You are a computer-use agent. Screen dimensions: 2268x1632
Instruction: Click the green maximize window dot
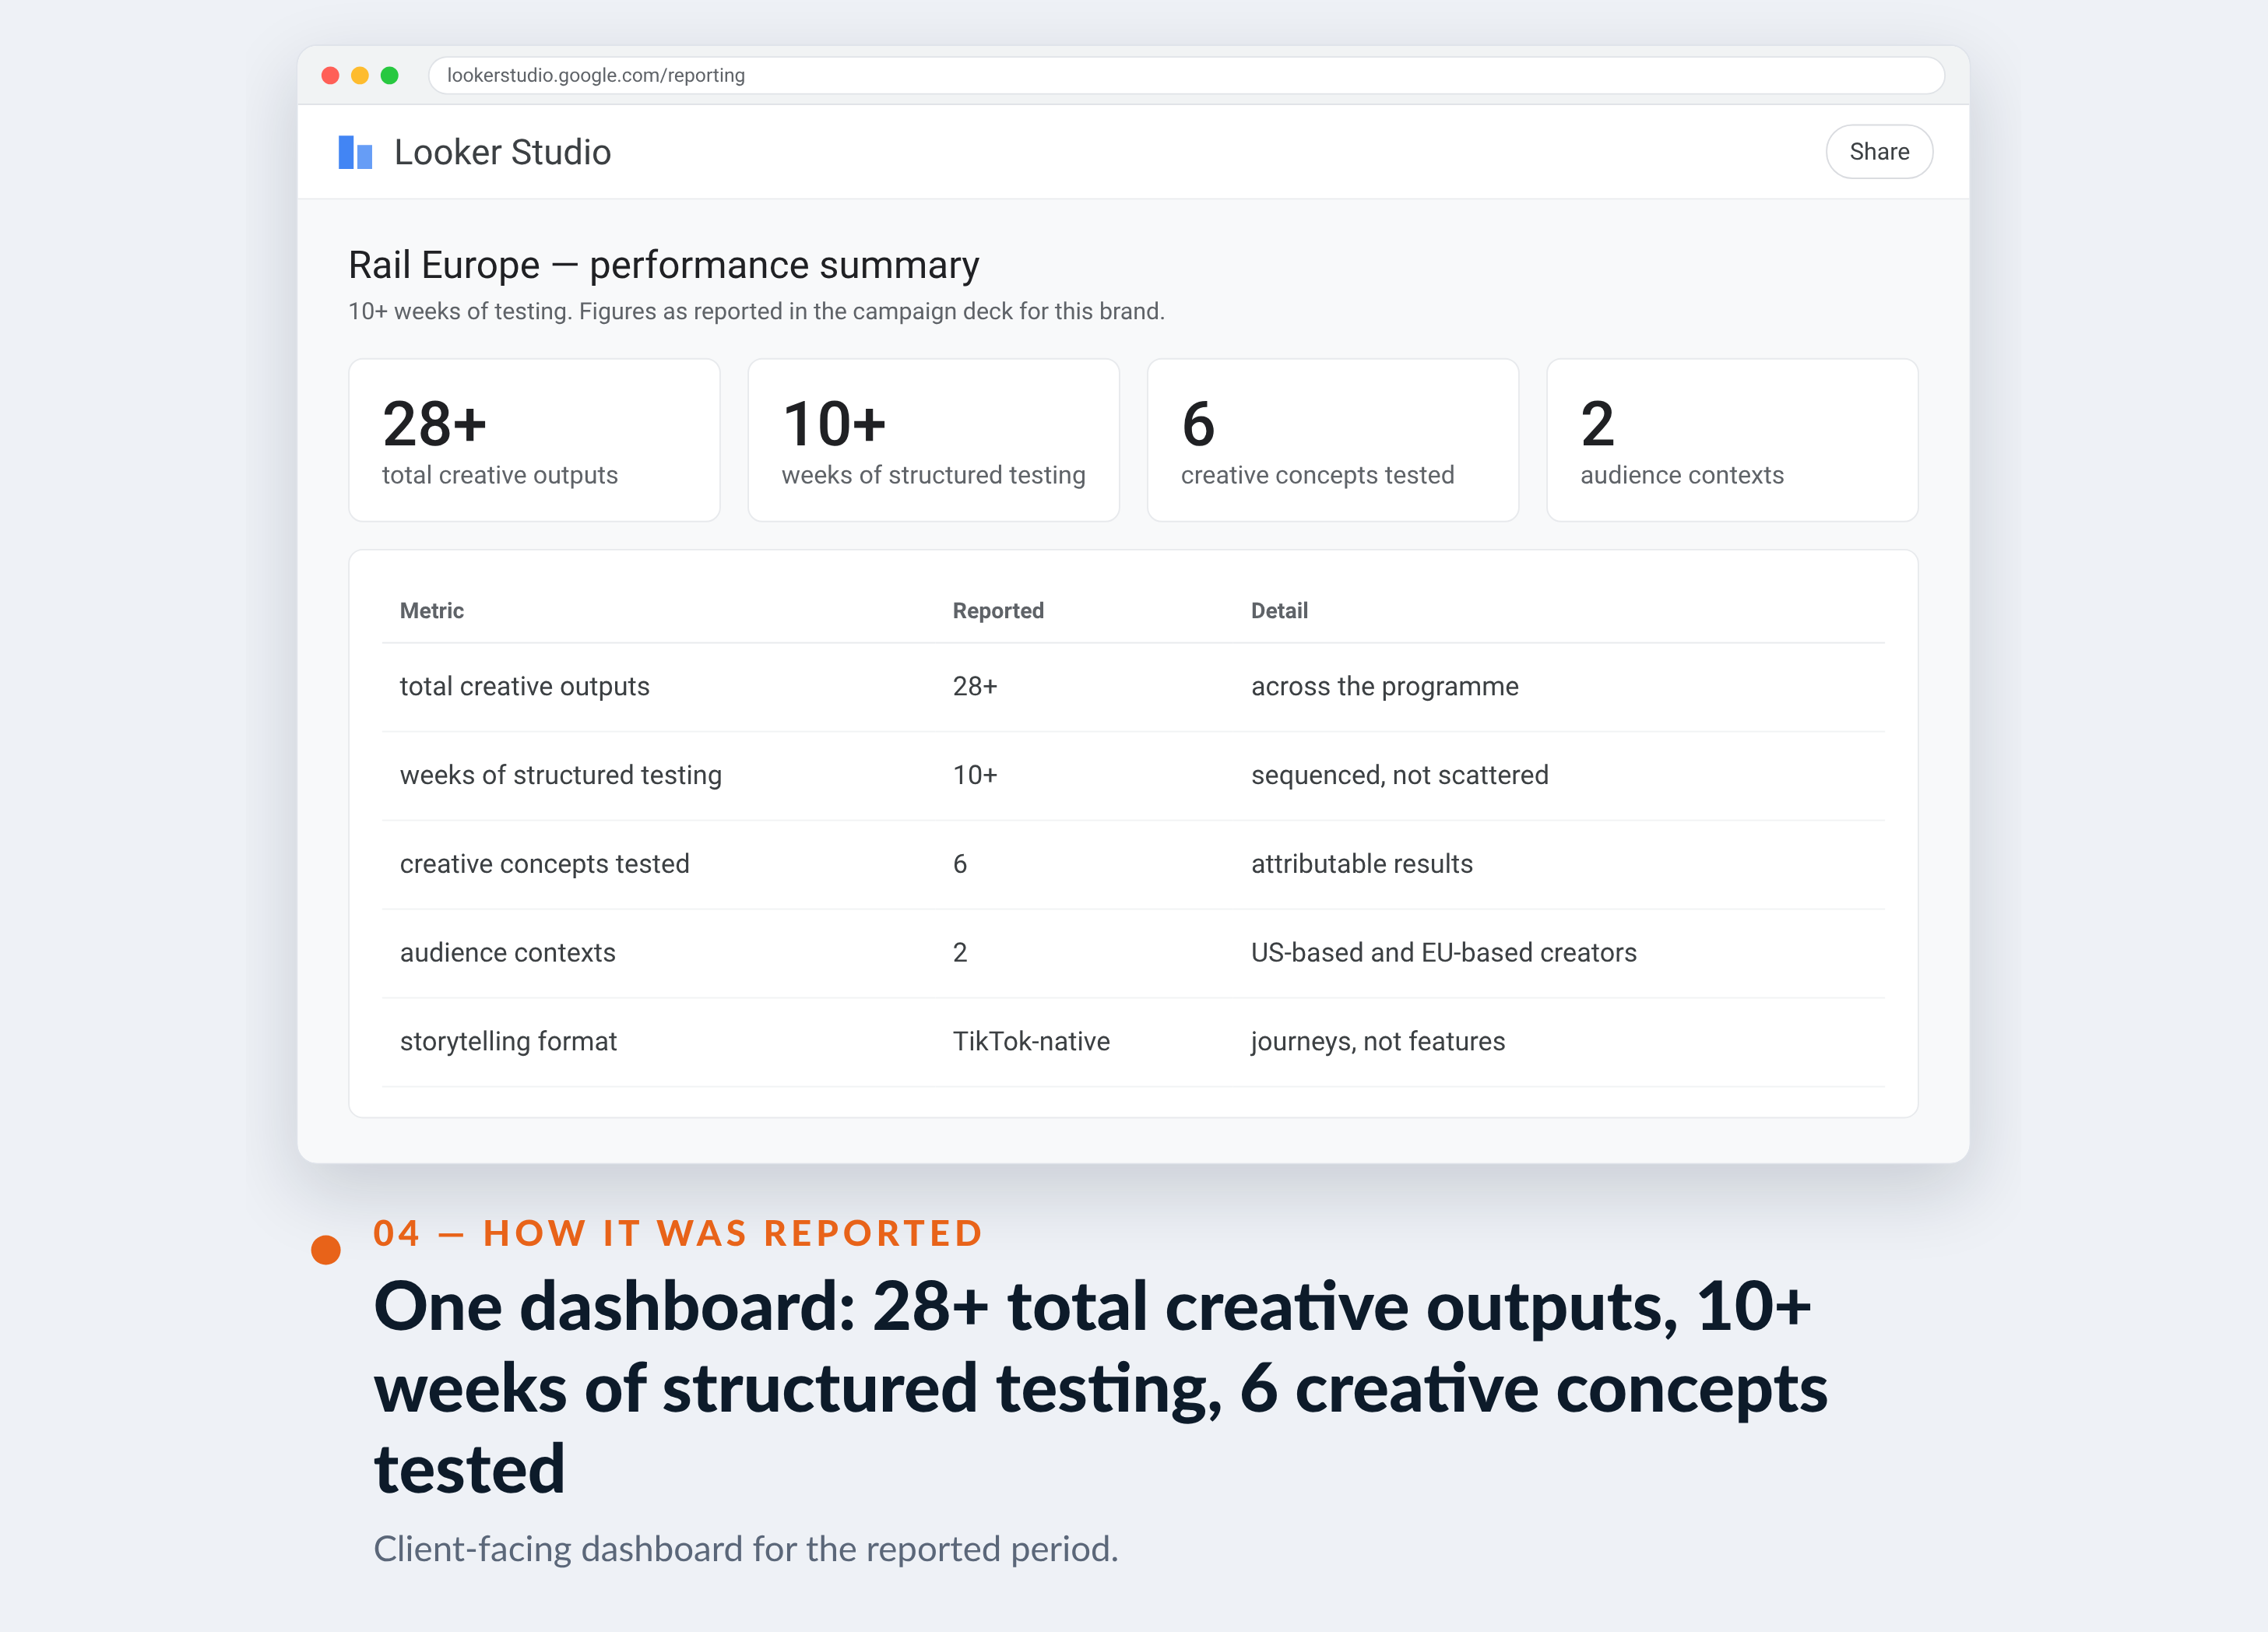click(x=390, y=76)
